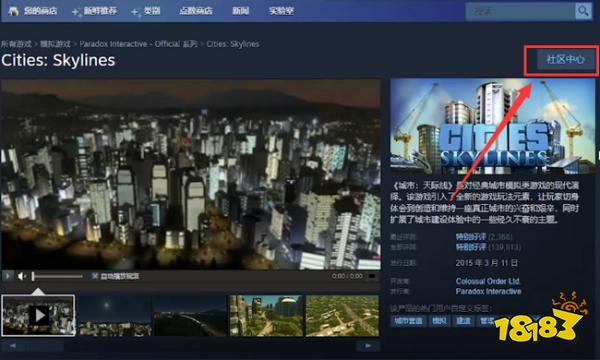Click the thumbnail strip left arrow
600x360 pixels.
(x=13, y=346)
